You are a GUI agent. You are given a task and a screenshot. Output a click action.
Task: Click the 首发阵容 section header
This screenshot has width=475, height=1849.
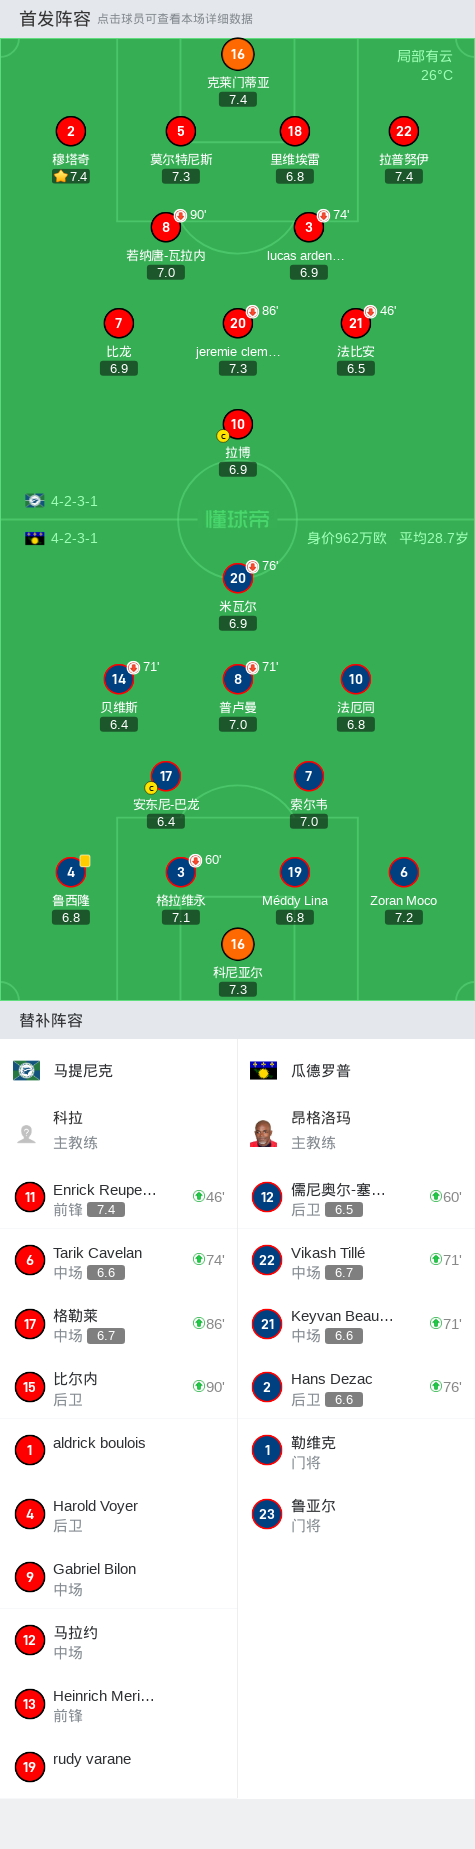coord(55,19)
